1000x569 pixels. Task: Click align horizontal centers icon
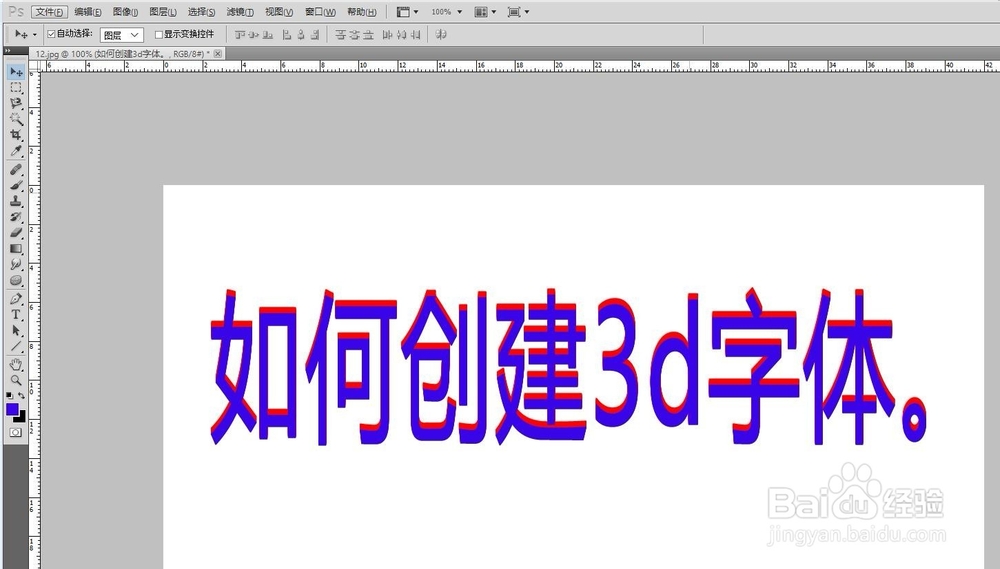click(x=300, y=34)
